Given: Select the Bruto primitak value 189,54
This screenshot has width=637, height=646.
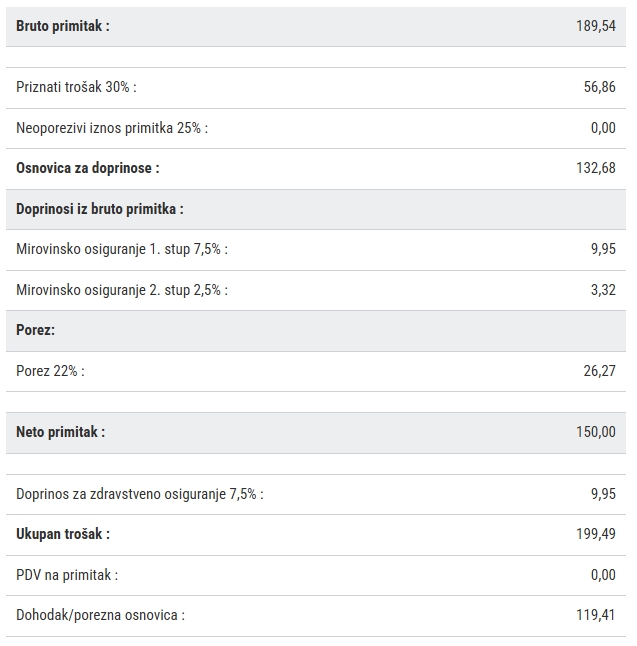Looking at the screenshot, I should (596, 26).
